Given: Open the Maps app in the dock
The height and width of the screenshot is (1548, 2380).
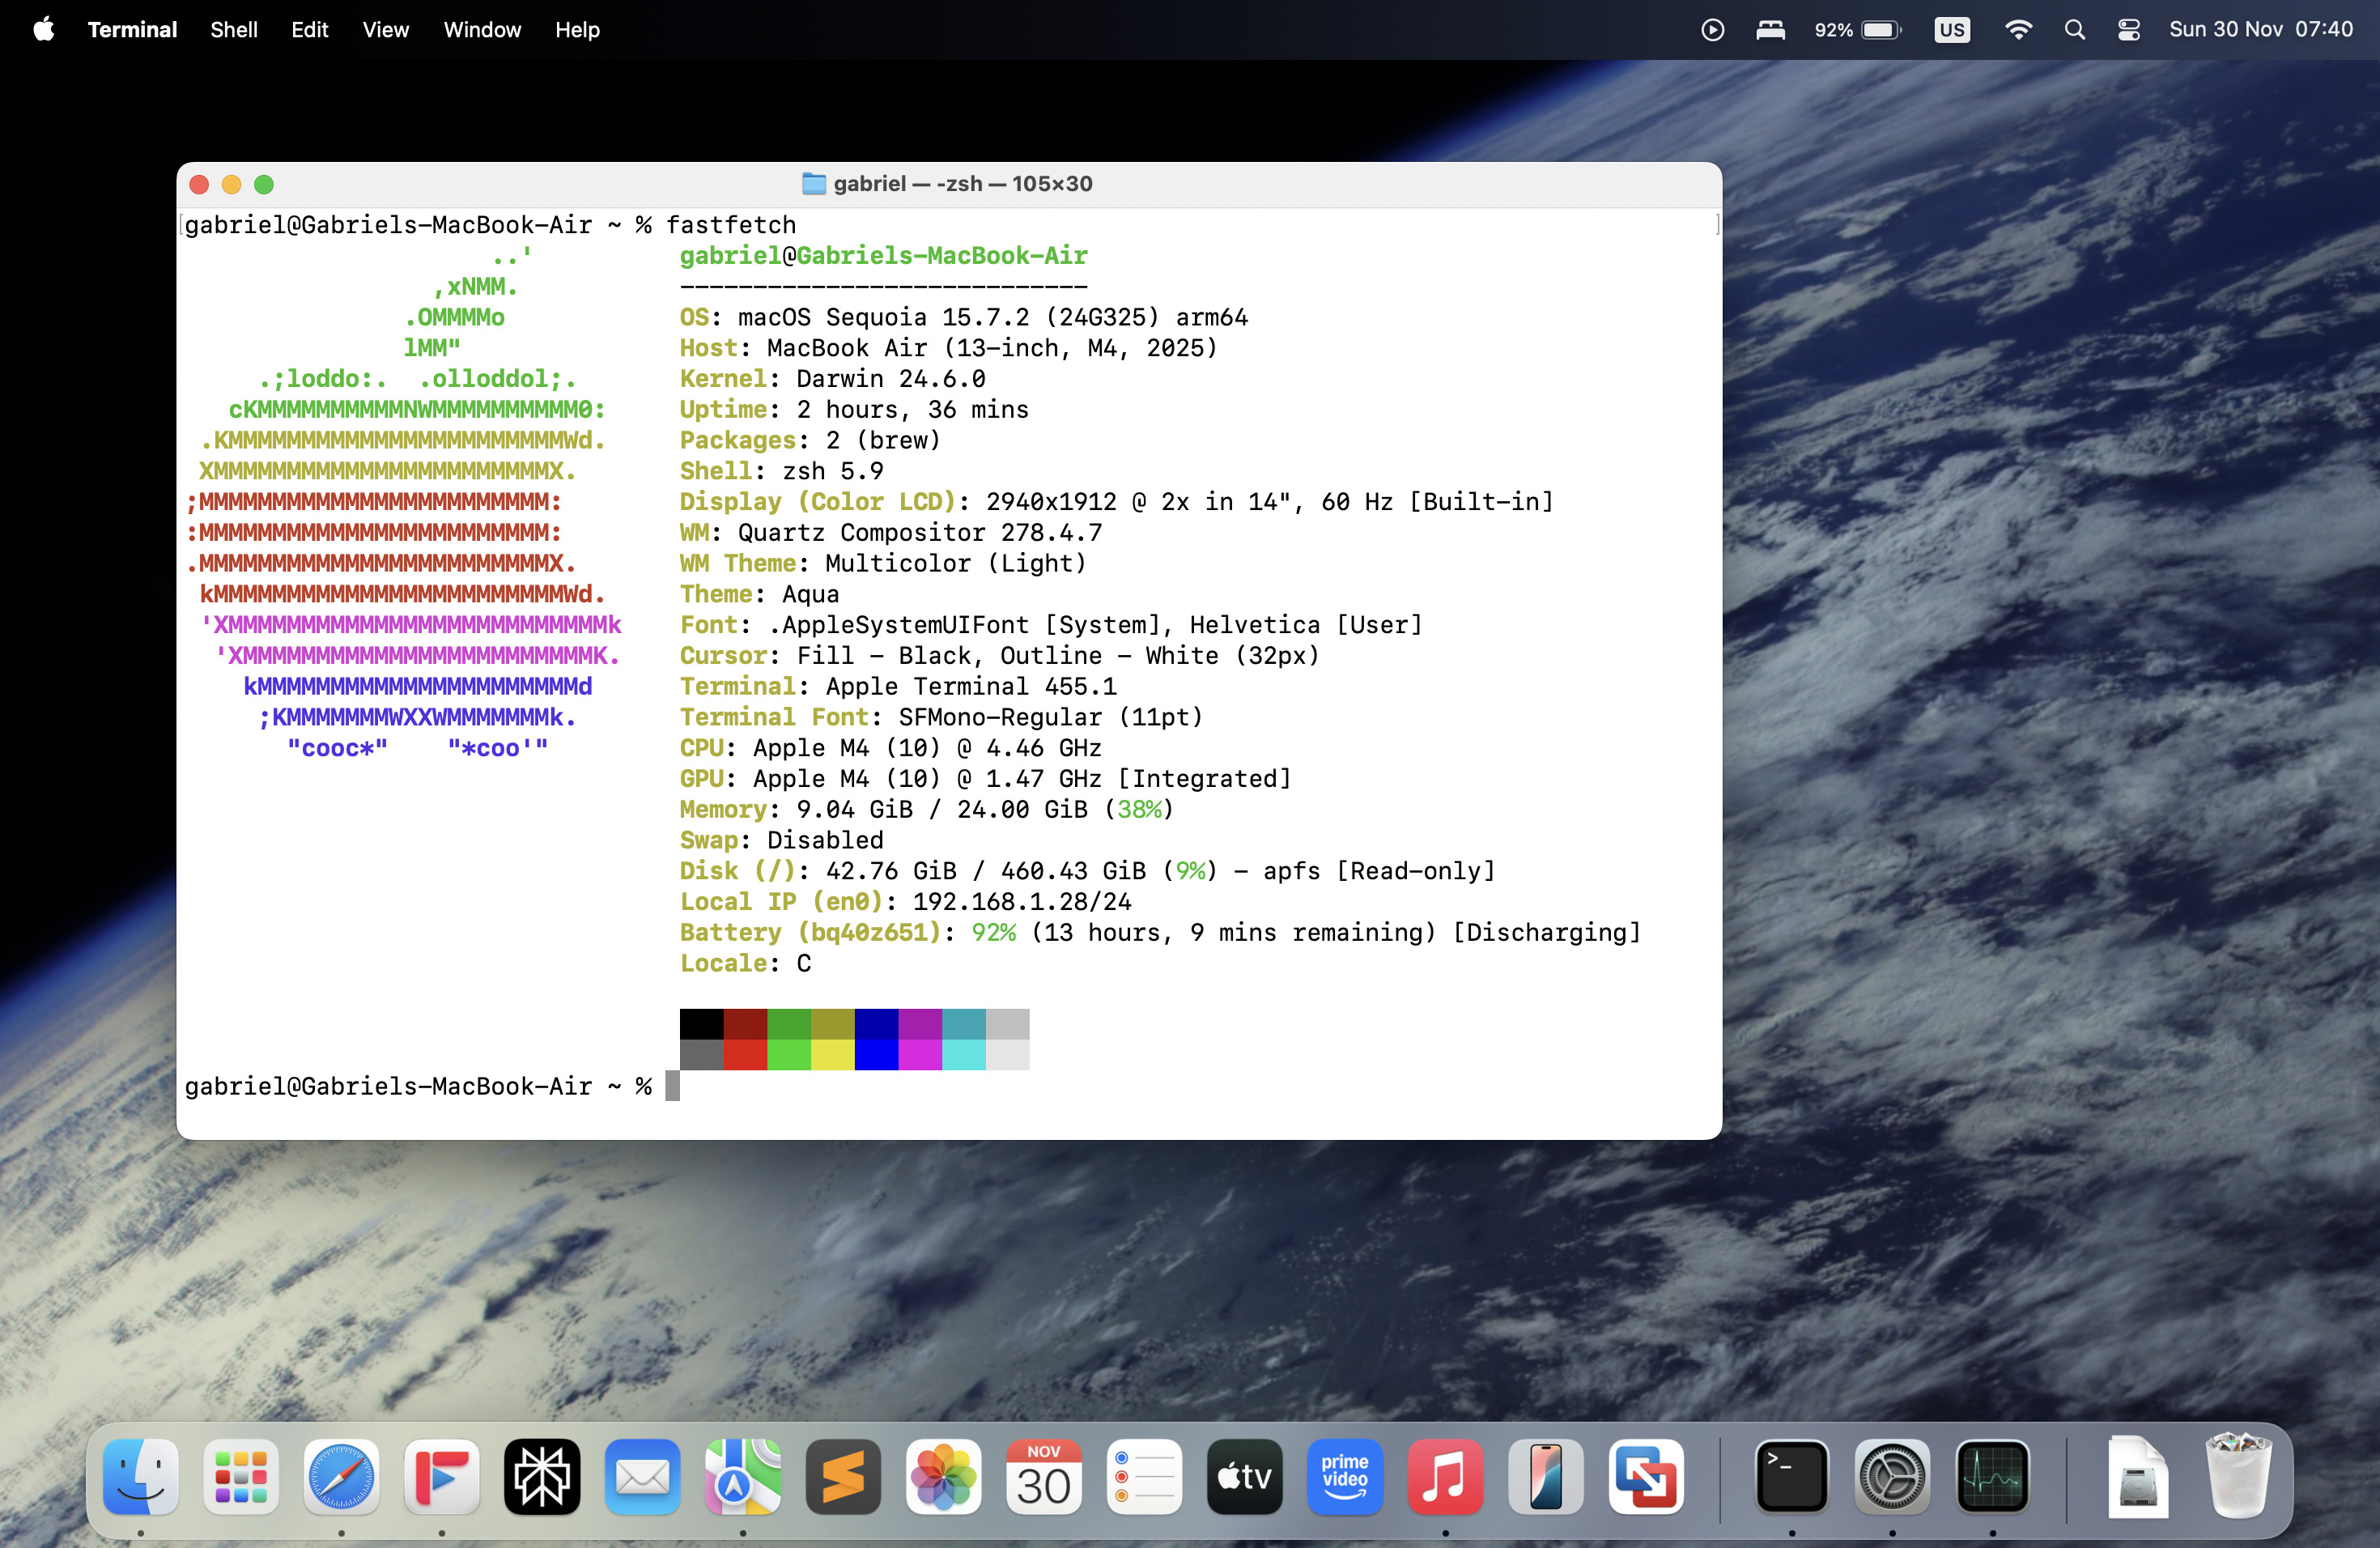Looking at the screenshot, I should tap(743, 1476).
